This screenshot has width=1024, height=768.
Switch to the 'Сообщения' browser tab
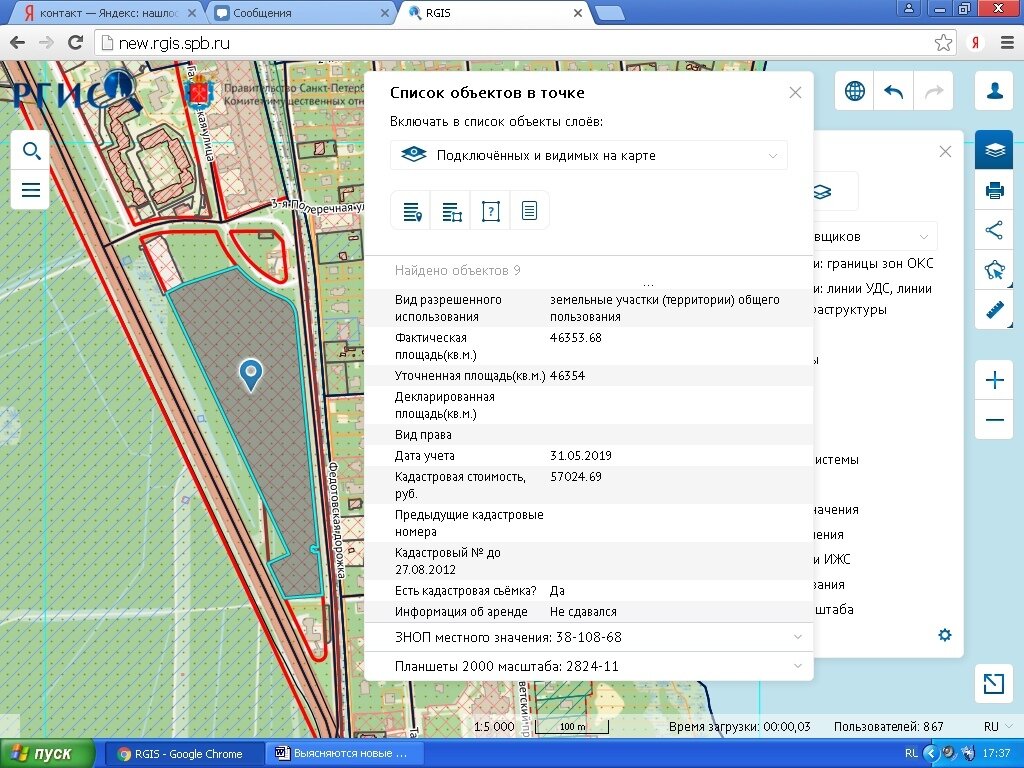click(x=302, y=13)
